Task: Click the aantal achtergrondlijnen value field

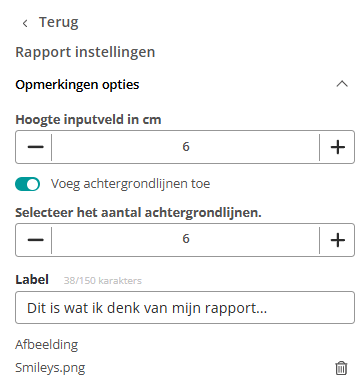Action: coord(186,240)
